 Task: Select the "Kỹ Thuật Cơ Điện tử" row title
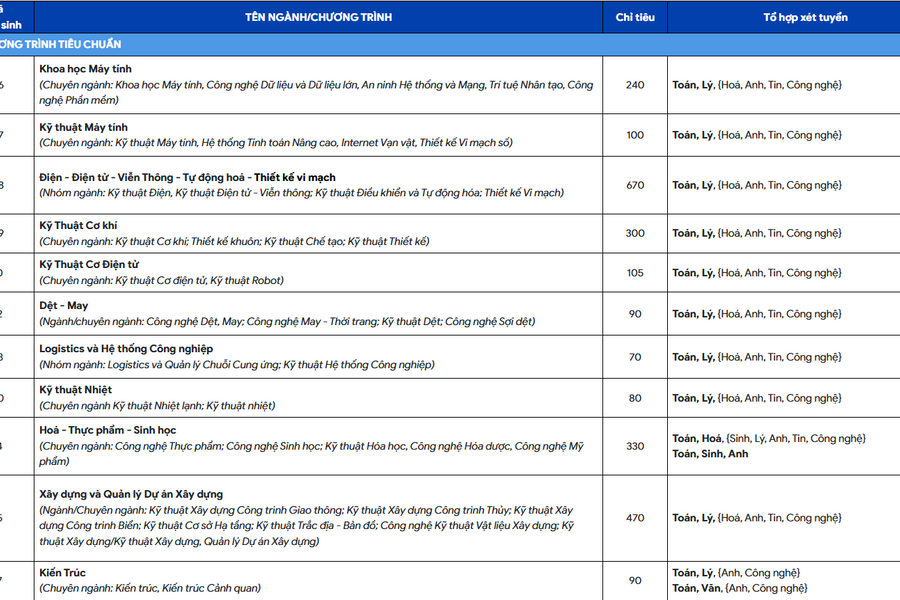point(89,264)
